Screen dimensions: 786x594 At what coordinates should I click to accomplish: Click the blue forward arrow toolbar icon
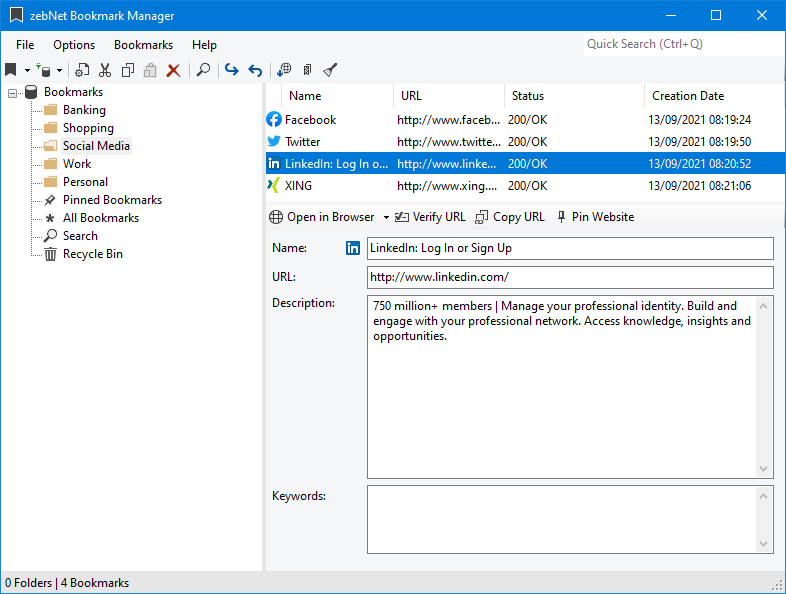[232, 70]
